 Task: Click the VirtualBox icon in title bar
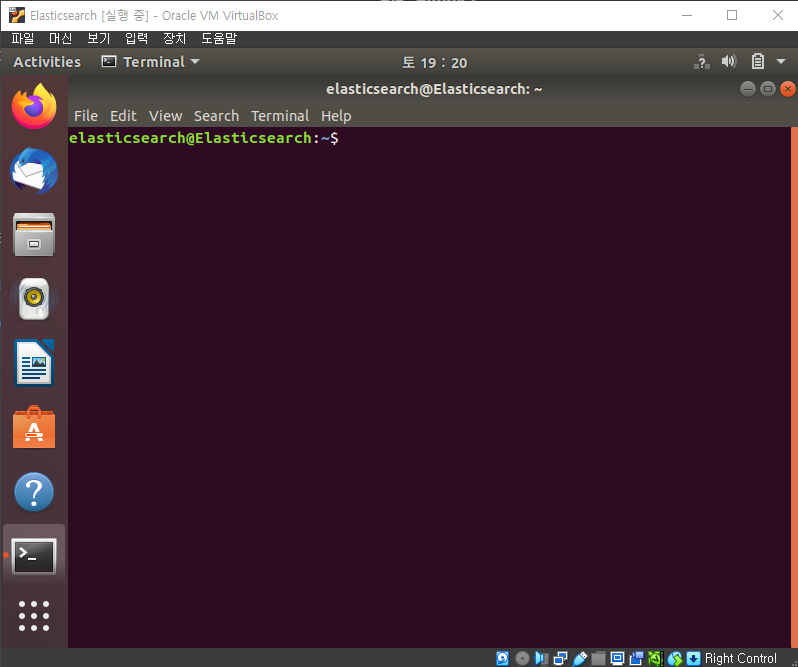[x=16, y=15]
